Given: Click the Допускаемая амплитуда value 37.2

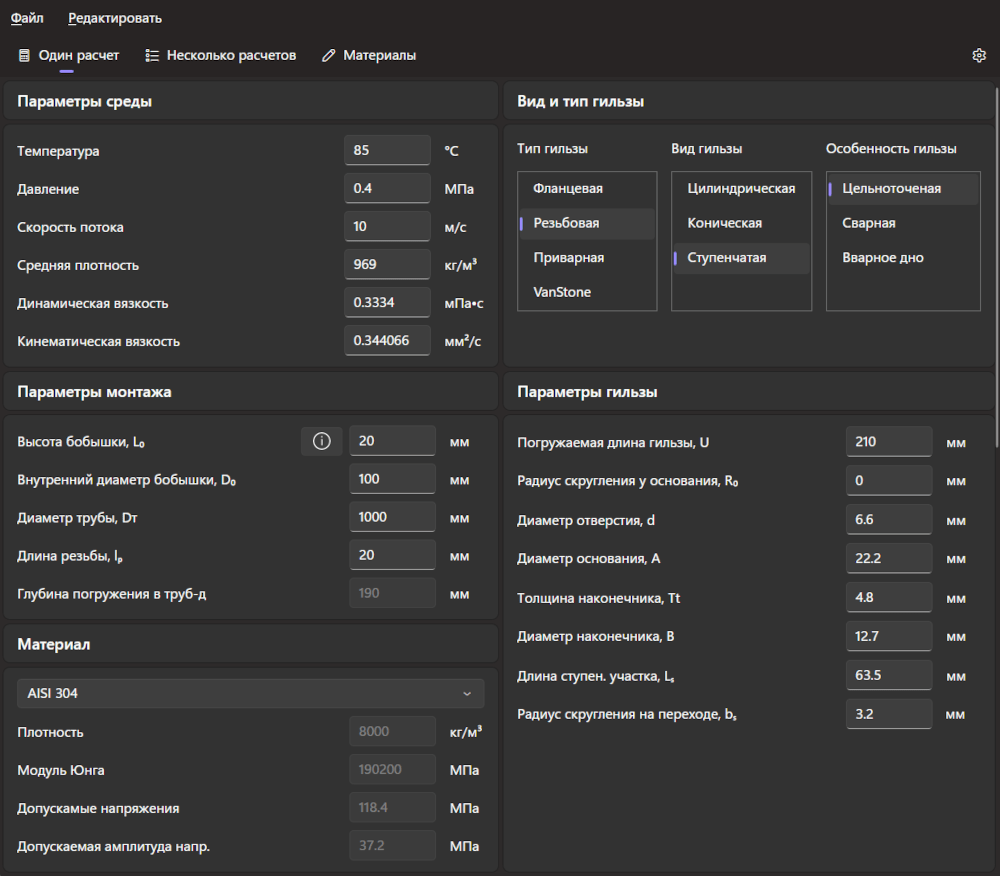Looking at the screenshot, I should point(392,846).
